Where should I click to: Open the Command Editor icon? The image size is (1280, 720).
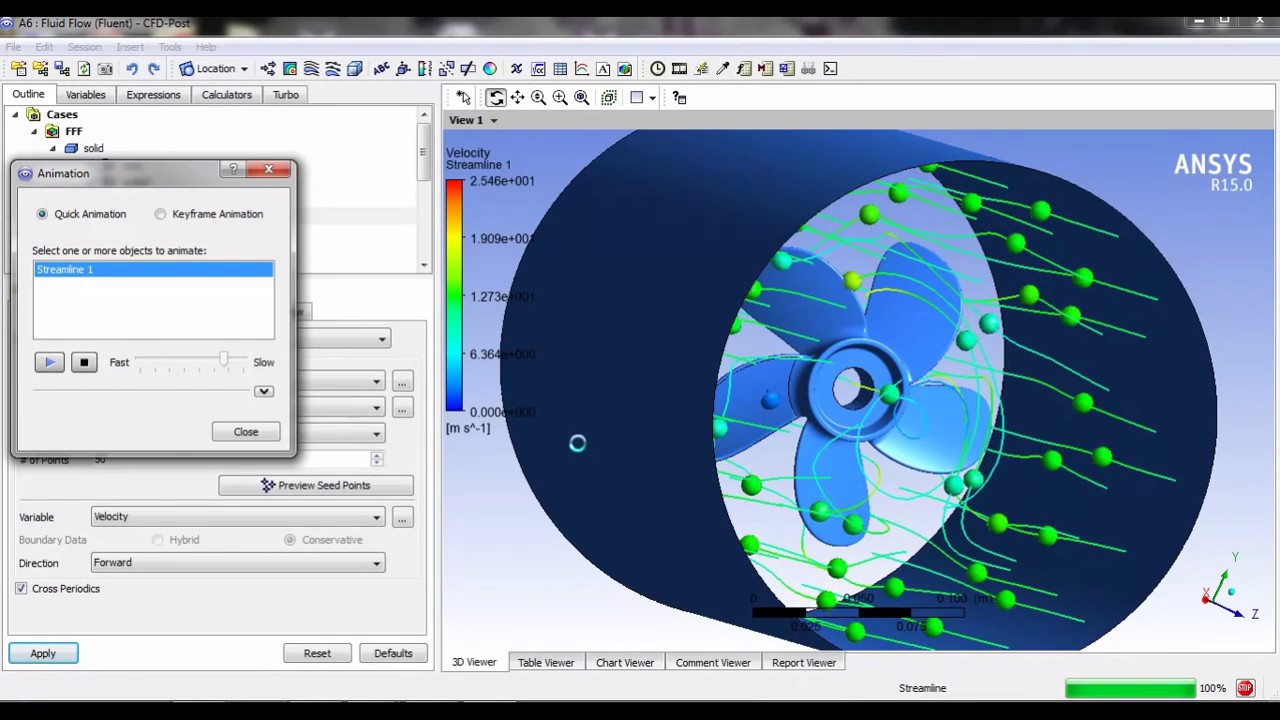click(x=830, y=69)
